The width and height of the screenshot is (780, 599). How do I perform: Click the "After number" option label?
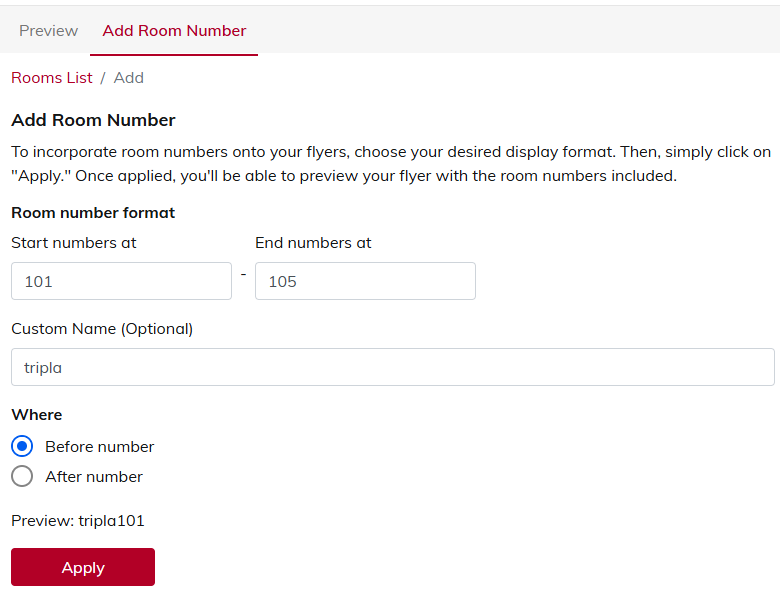pos(94,477)
